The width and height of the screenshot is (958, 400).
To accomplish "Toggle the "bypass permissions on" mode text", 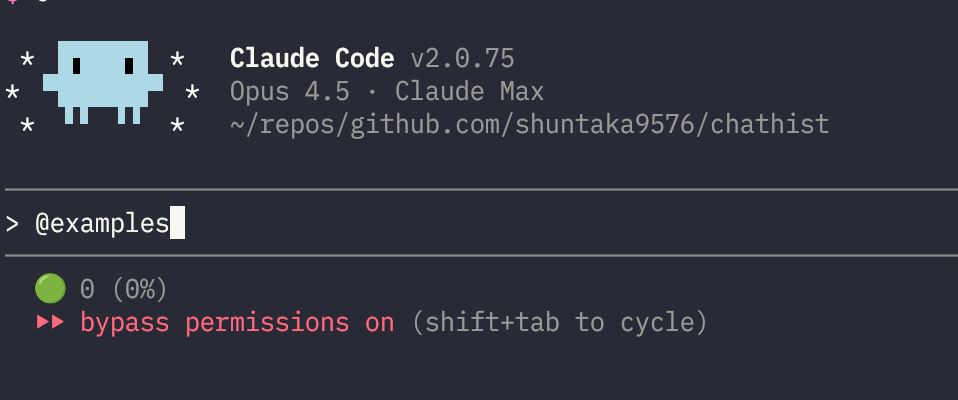I will (x=238, y=323).
